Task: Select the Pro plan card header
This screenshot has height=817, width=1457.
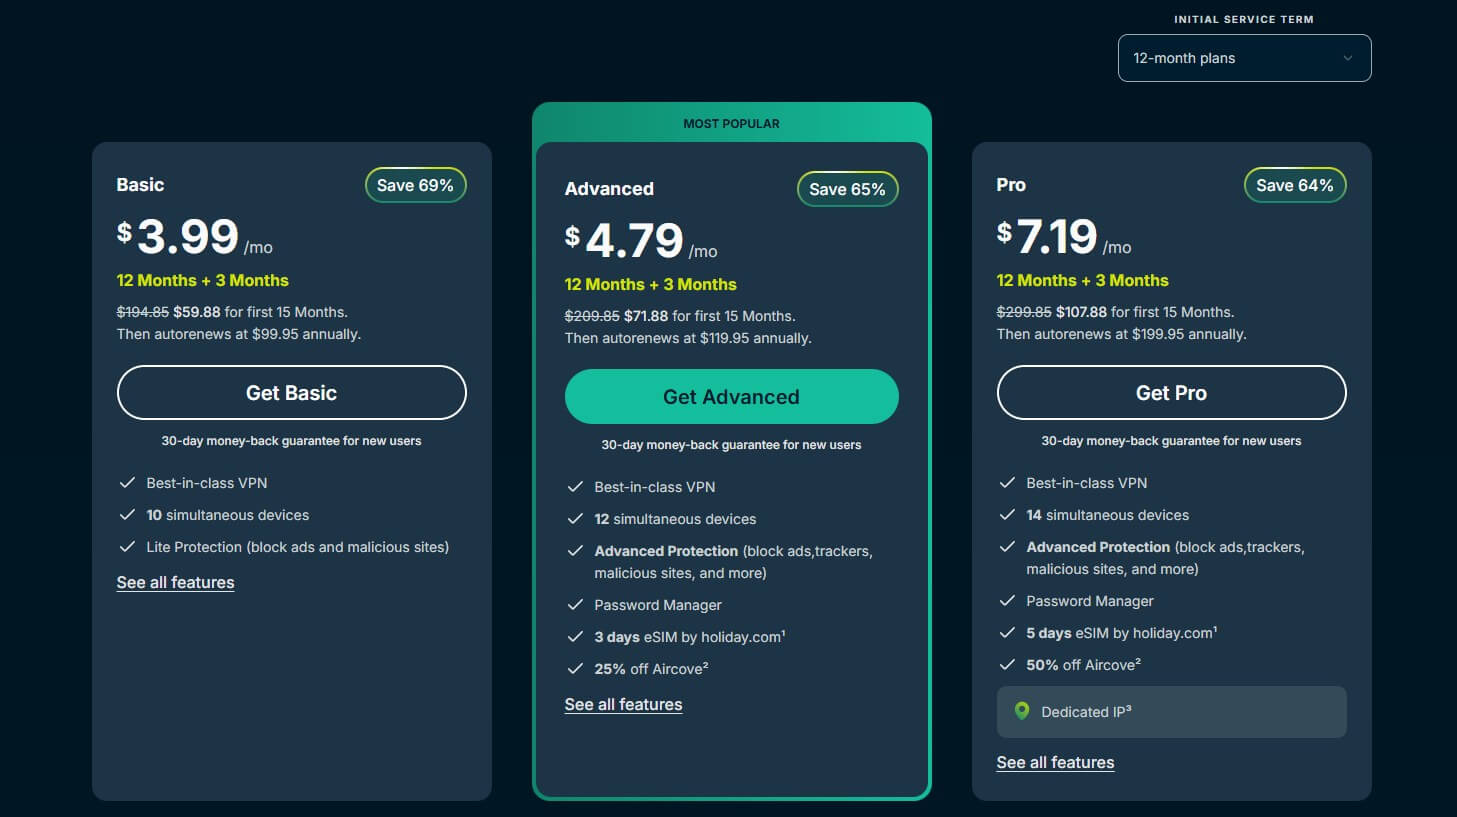Action: tap(1010, 184)
